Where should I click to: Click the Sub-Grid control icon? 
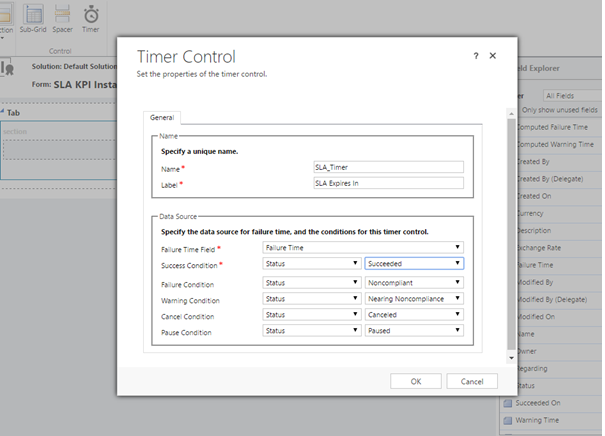point(33,17)
